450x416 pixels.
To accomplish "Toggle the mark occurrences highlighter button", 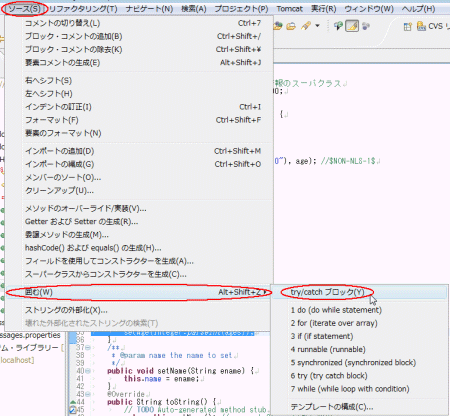I will click(x=352, y=26).
